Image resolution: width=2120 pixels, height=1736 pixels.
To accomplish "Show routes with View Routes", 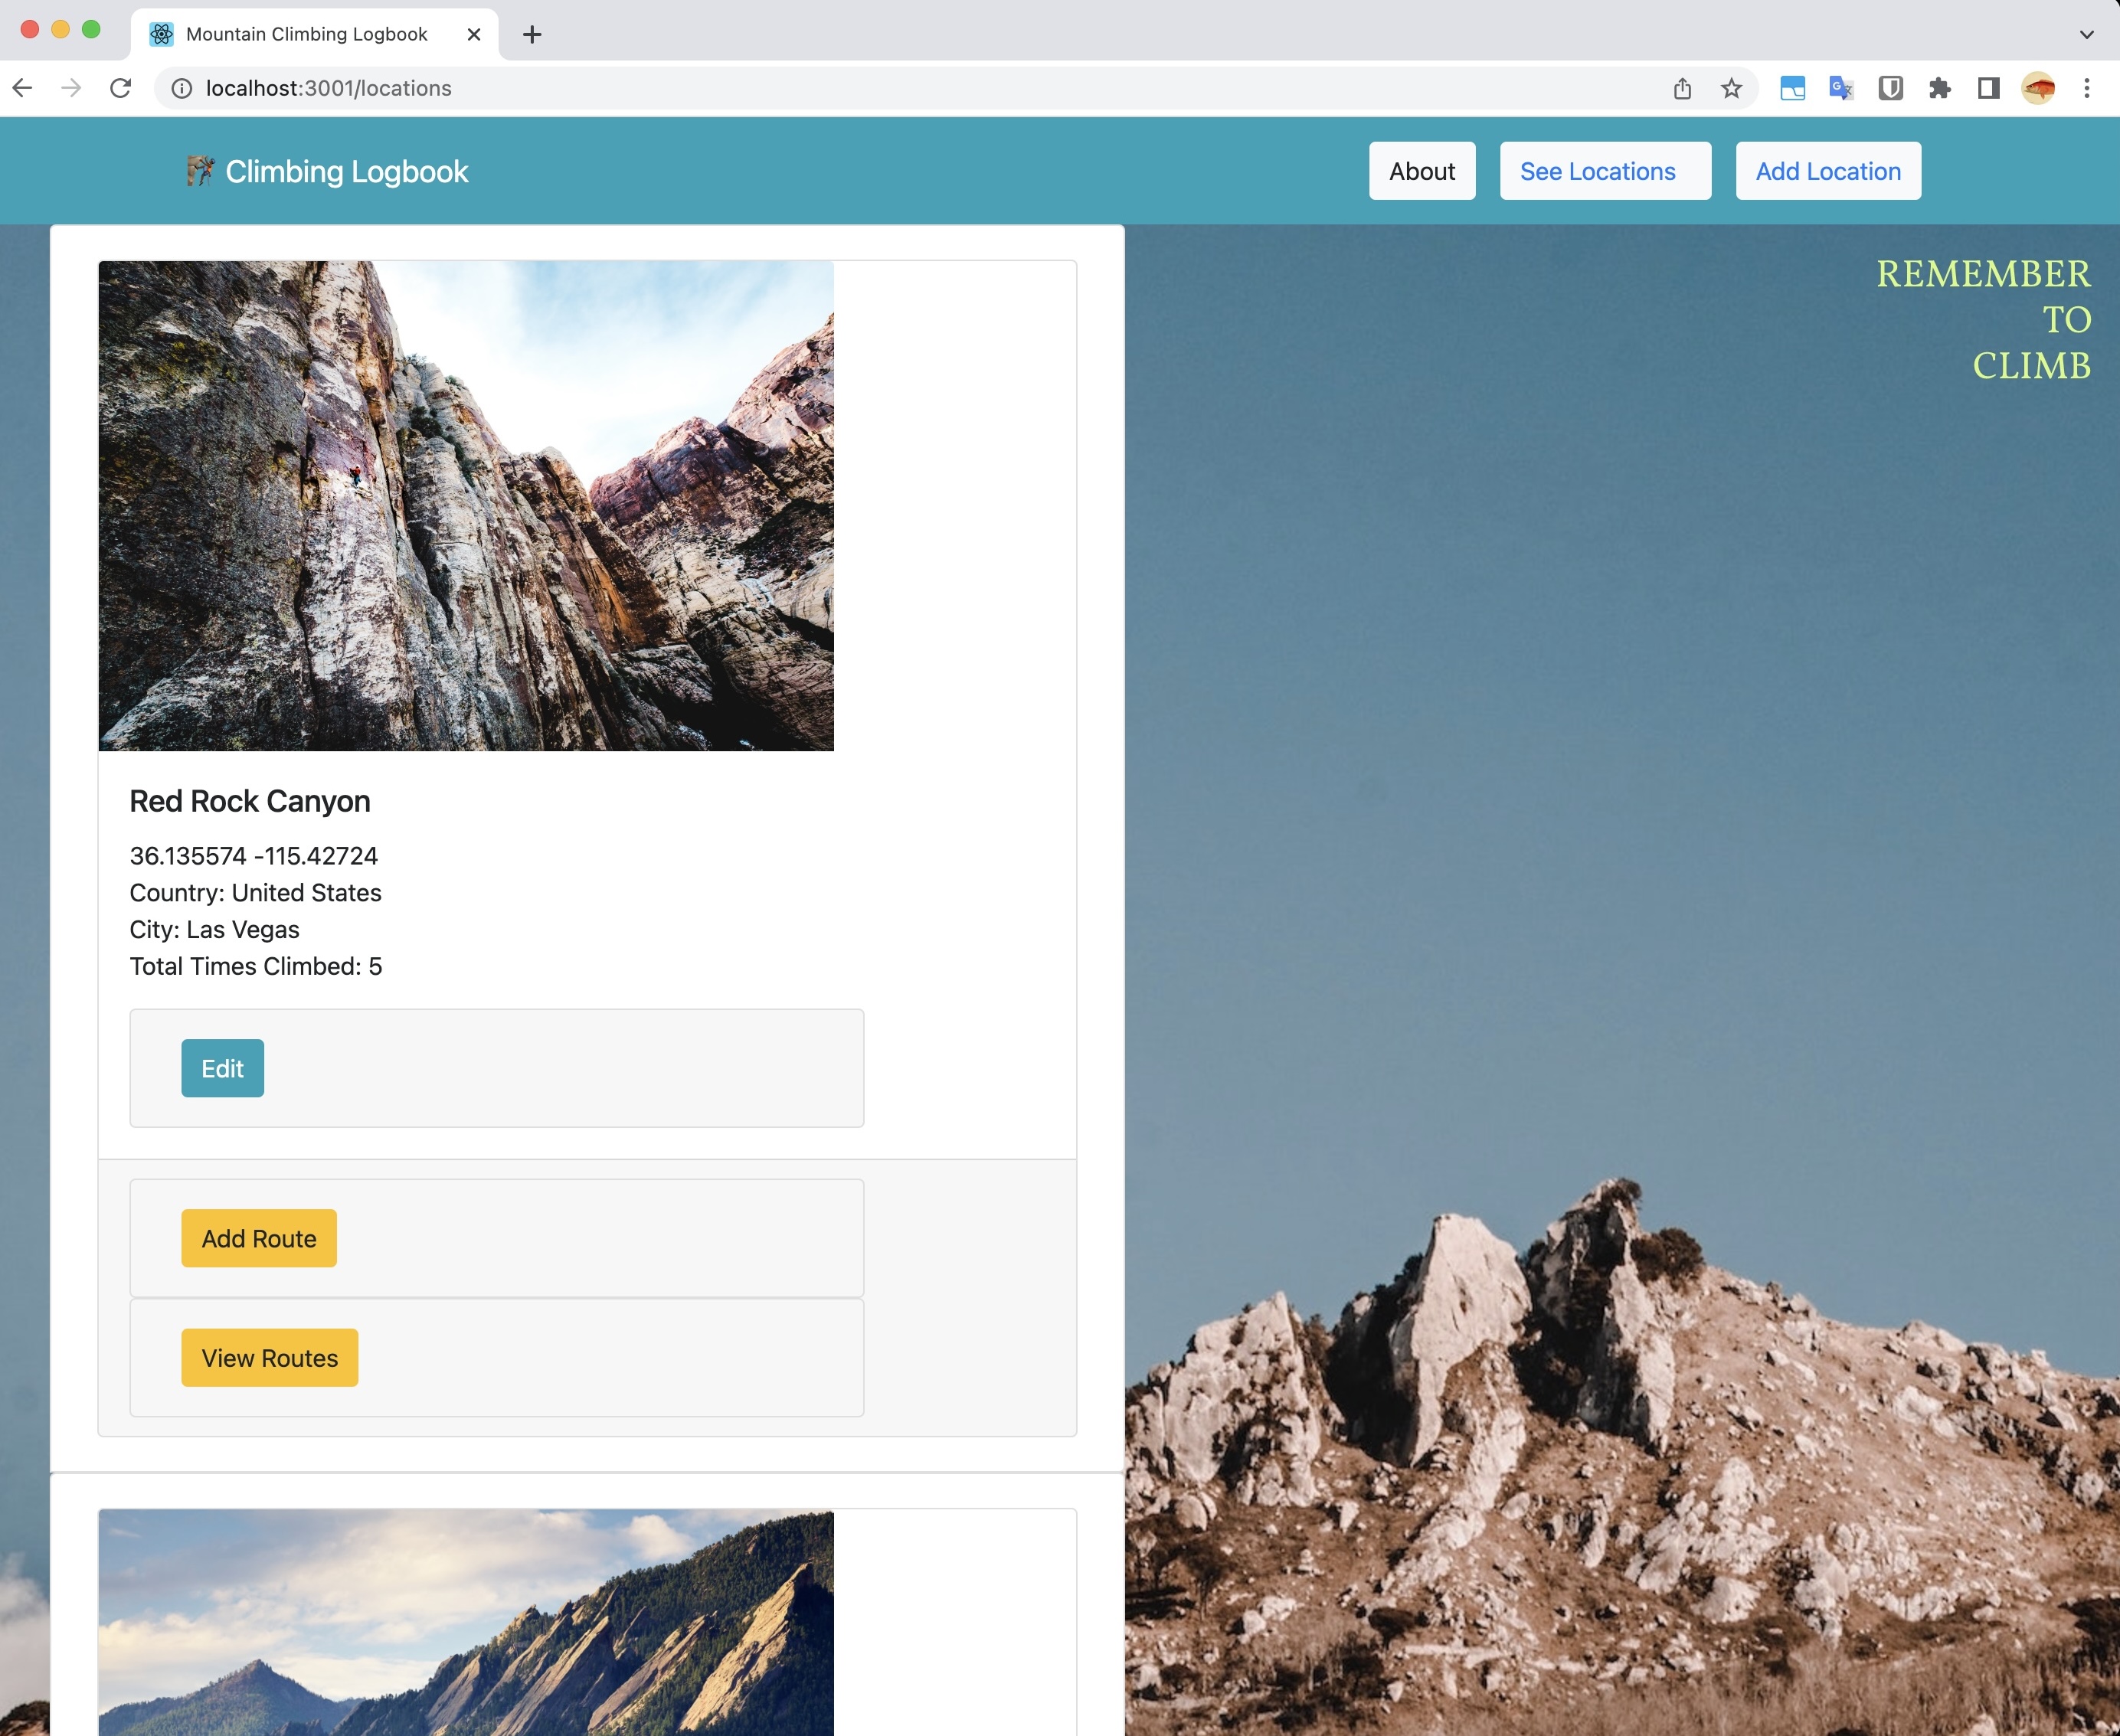I will tap(269, 1357).
